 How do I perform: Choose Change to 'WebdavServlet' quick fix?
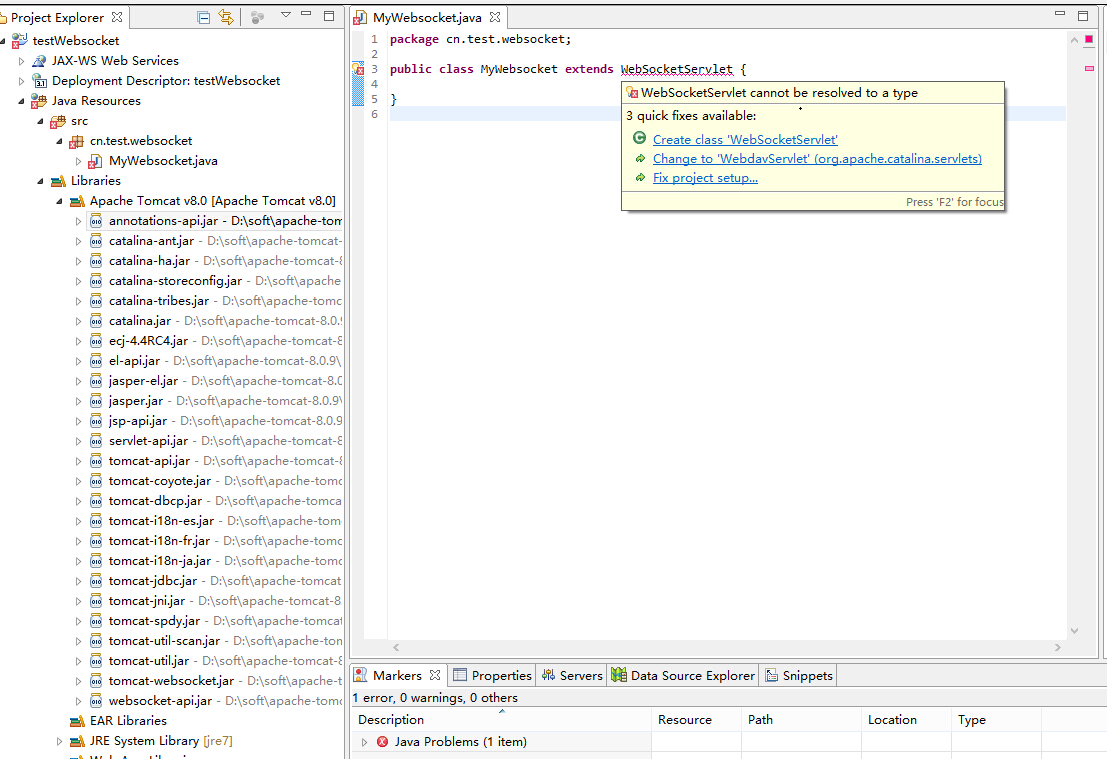[817, 159]
